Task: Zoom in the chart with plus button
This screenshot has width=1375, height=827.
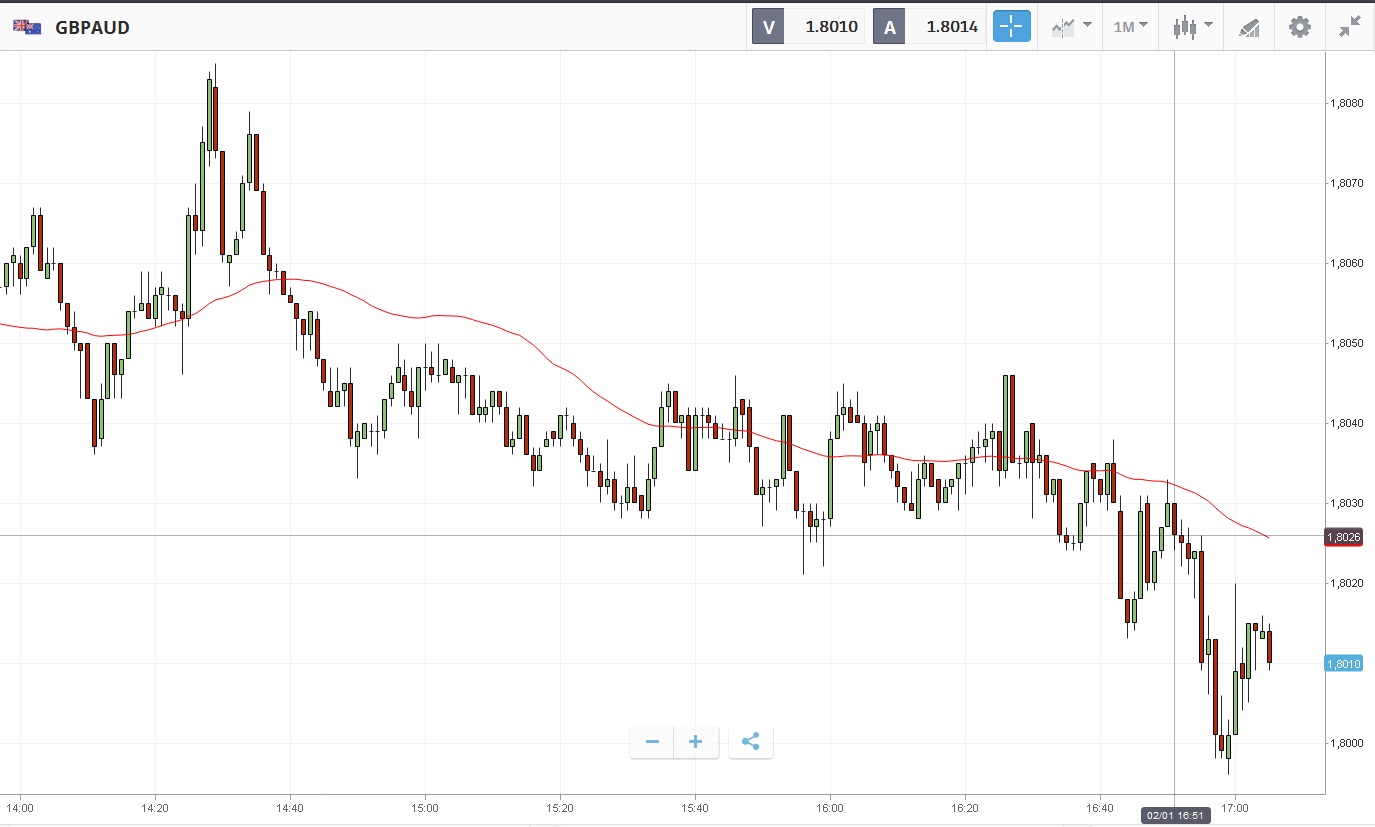Action: [x=696, y=742]
